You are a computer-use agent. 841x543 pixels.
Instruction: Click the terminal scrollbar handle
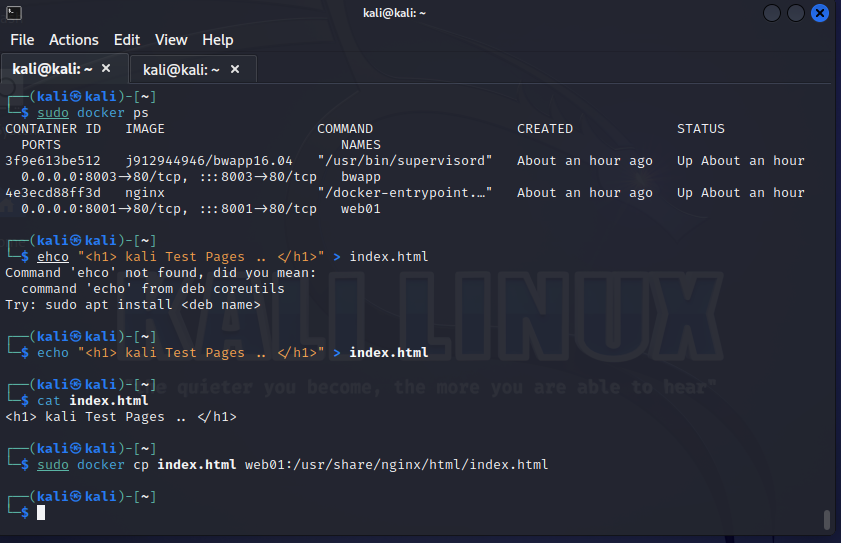827,519
